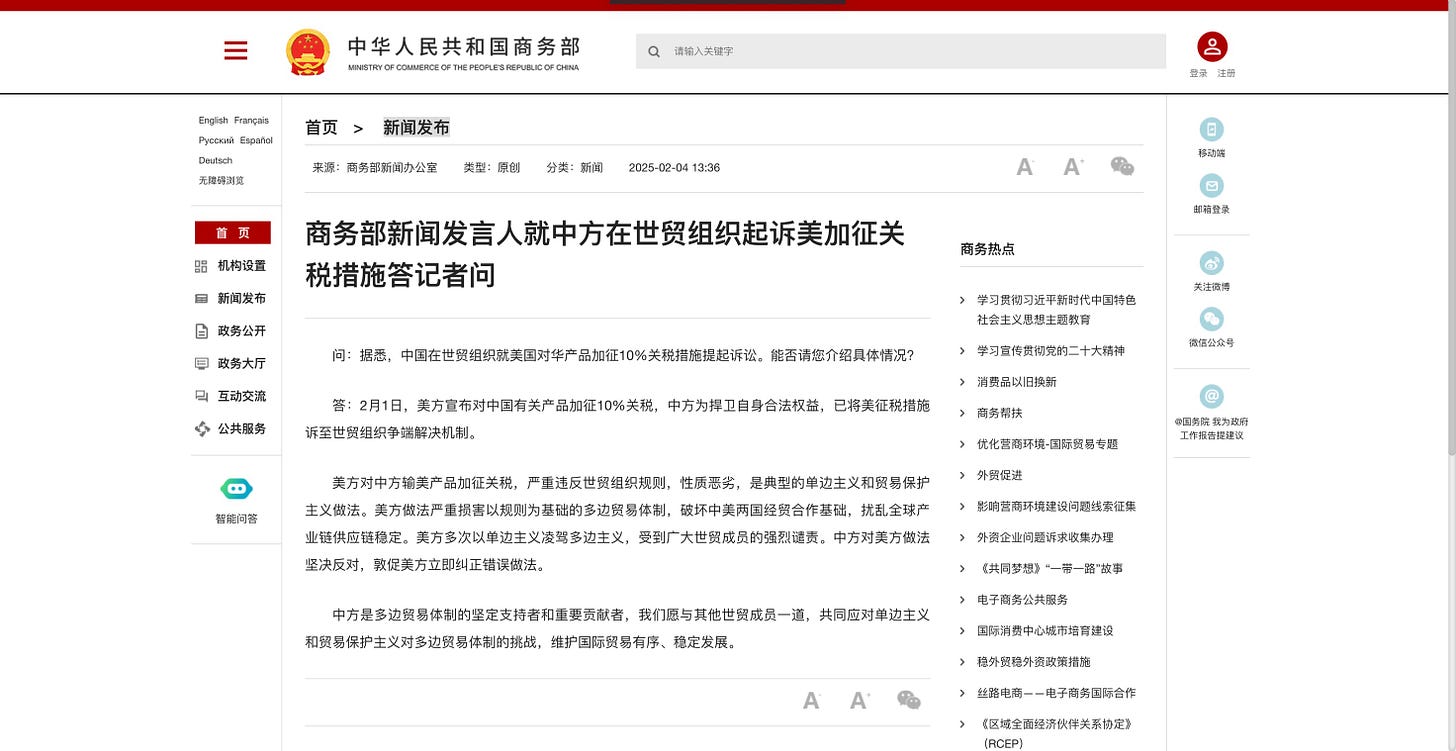Click 新闻发布 in the breadcrumb

pos(416,127)
